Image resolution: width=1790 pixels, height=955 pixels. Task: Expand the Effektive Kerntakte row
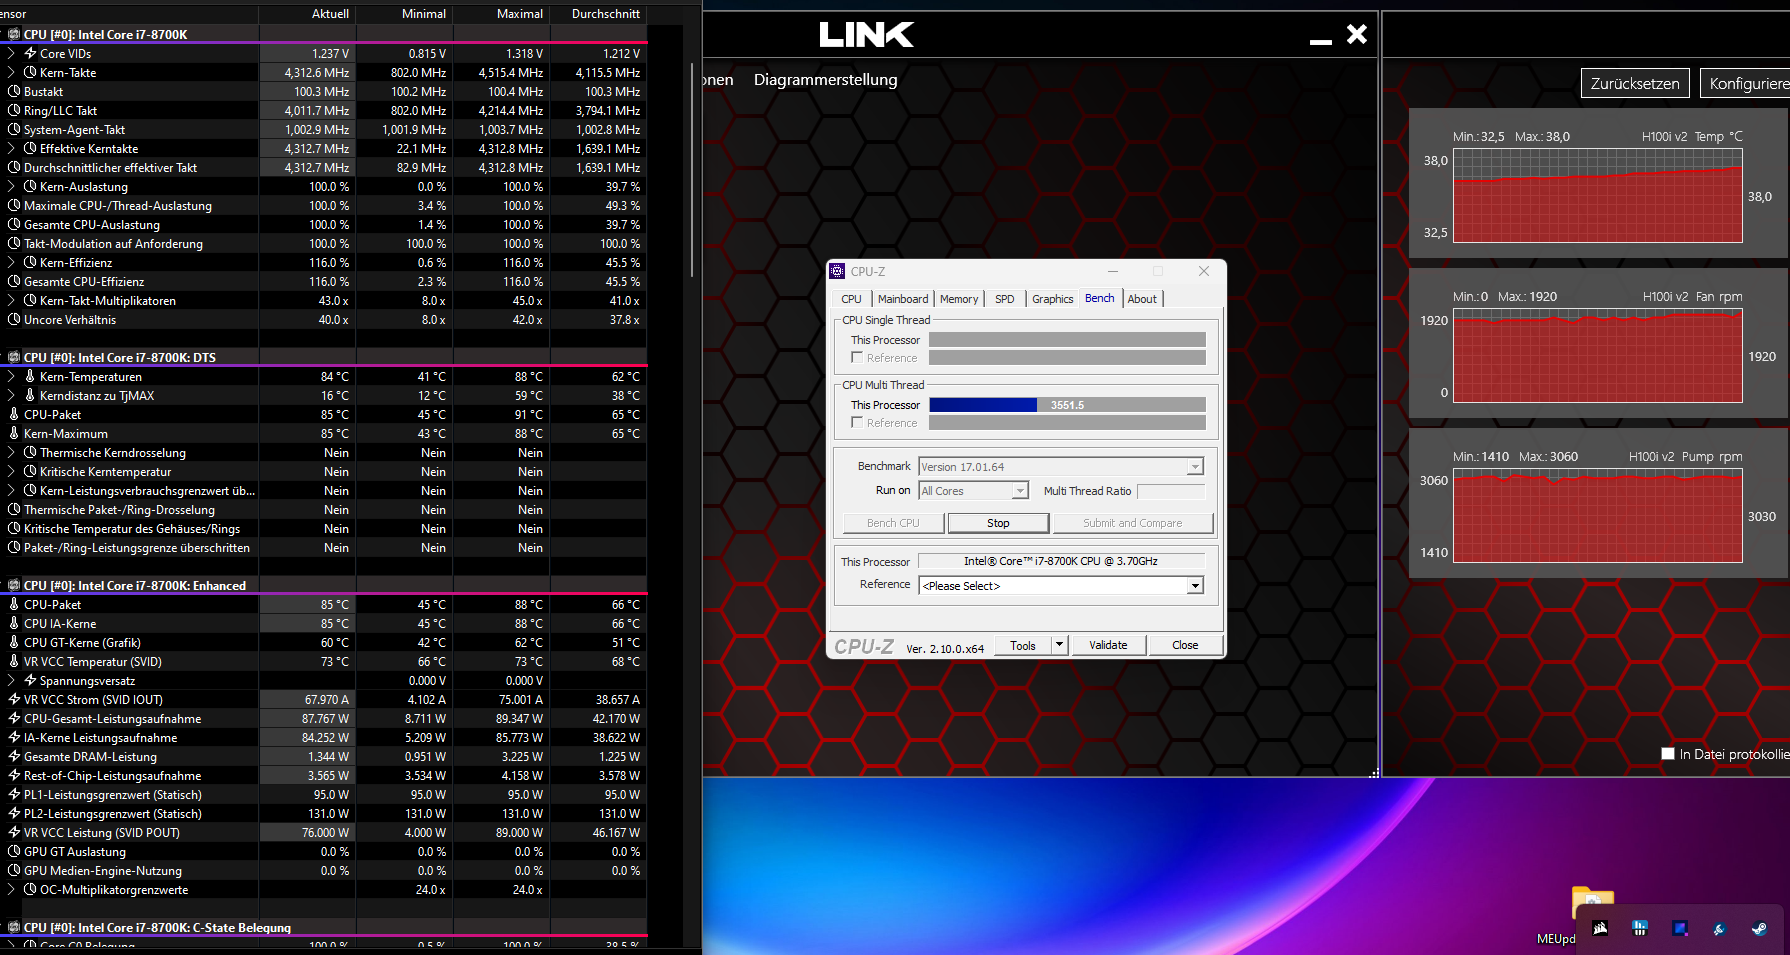[11, 148]
